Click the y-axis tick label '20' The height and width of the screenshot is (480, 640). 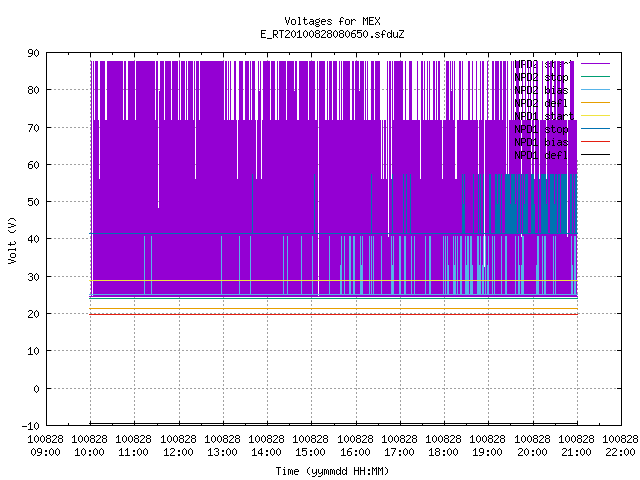33,314
